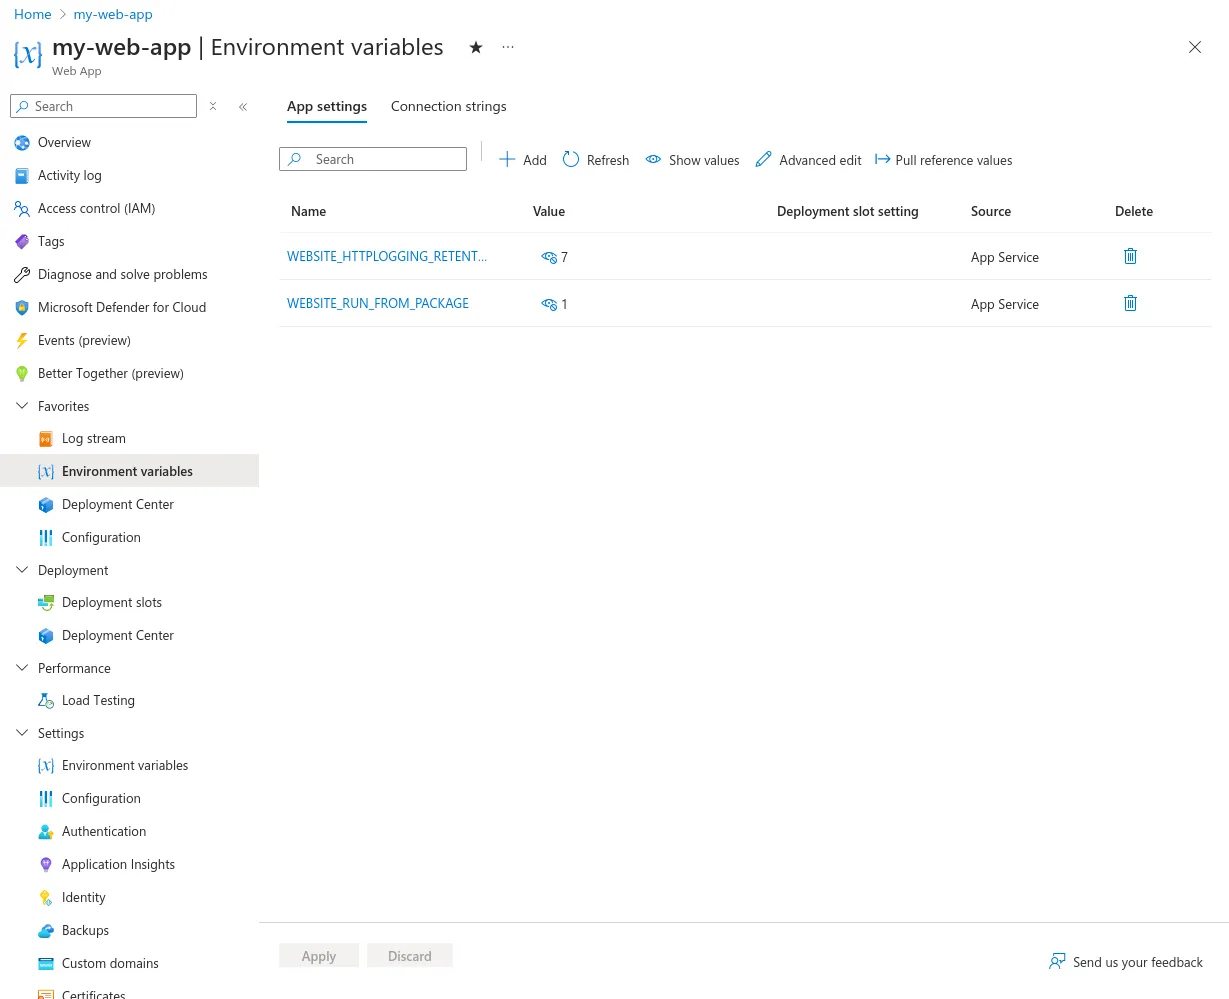The height and width of the screenshot is (999, 1229).
Task: Click the Source column header
Action: pyautogui.click(x=991, y=211)
